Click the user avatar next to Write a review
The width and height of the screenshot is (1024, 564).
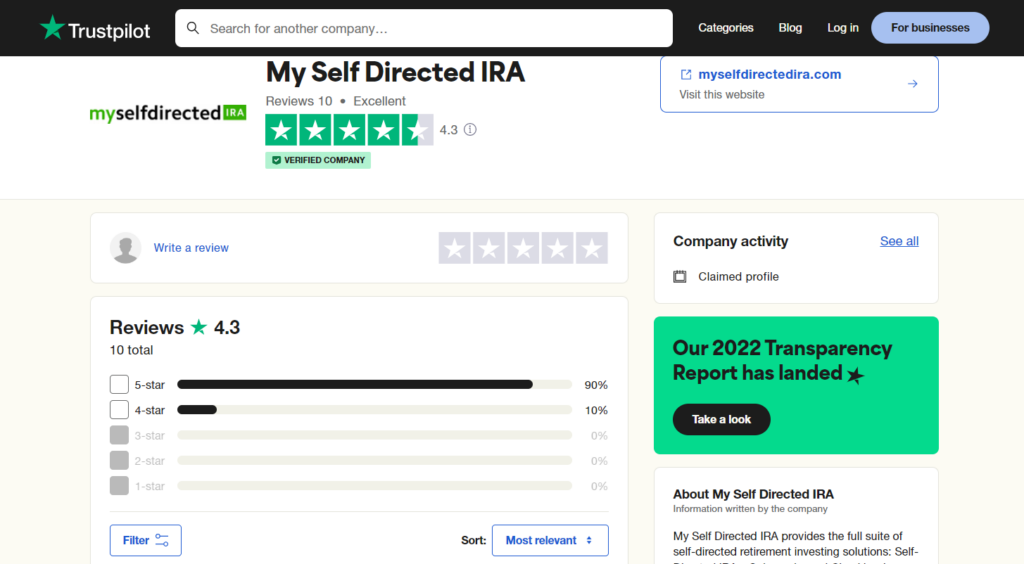(125, 248)
